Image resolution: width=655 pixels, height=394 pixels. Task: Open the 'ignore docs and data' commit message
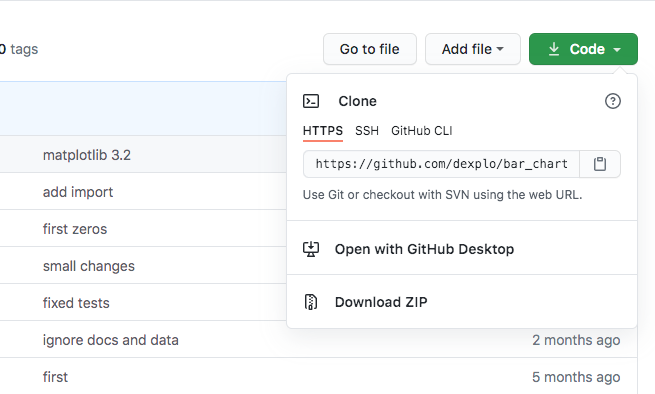111,340
